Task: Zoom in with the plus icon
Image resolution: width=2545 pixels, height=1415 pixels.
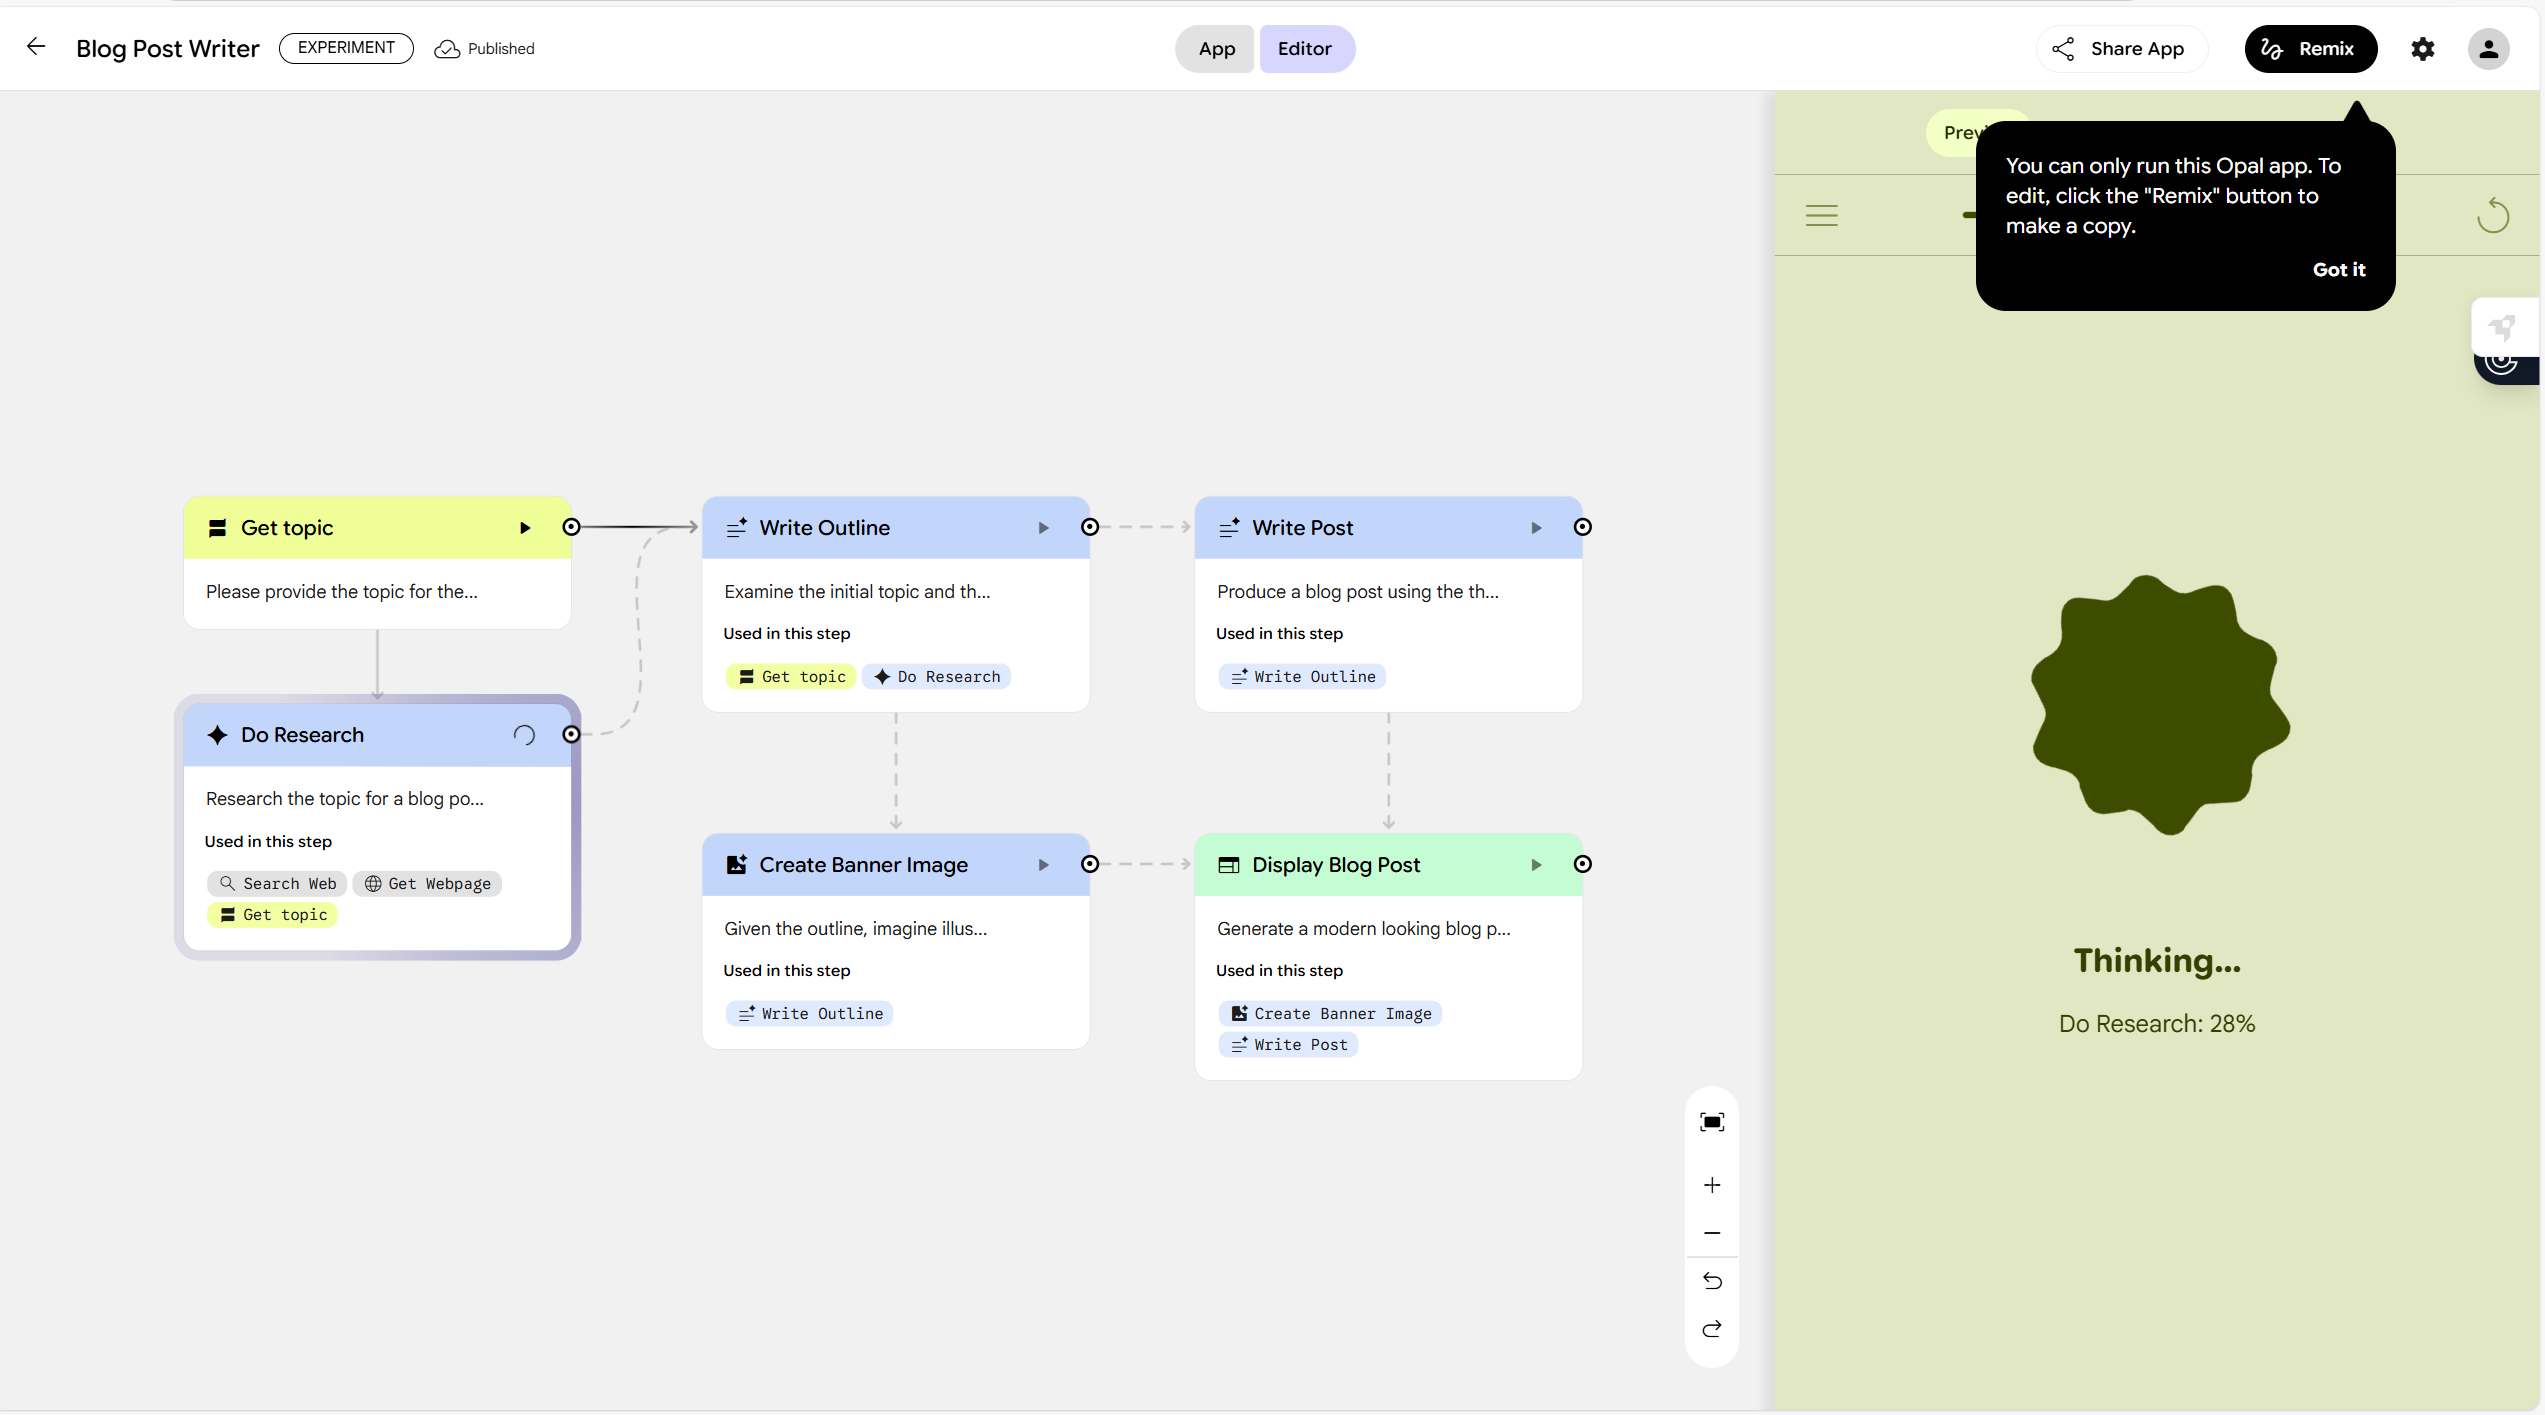Action: point(1712,1185)
